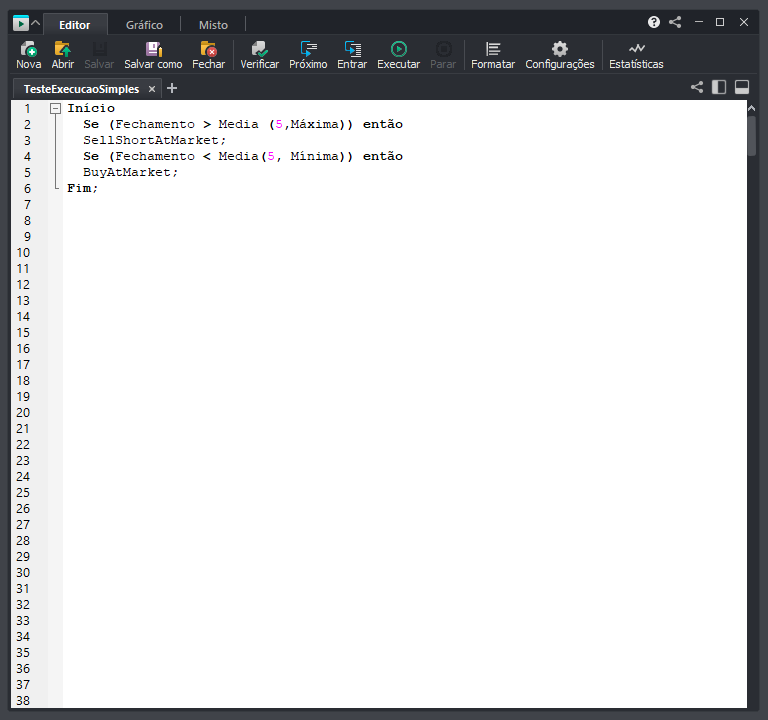Image resolution: width=768 pixels, height=720 pixels.
Task: Run the strategy with Executar
Action: pyautogui.click(x=399, y=55)
